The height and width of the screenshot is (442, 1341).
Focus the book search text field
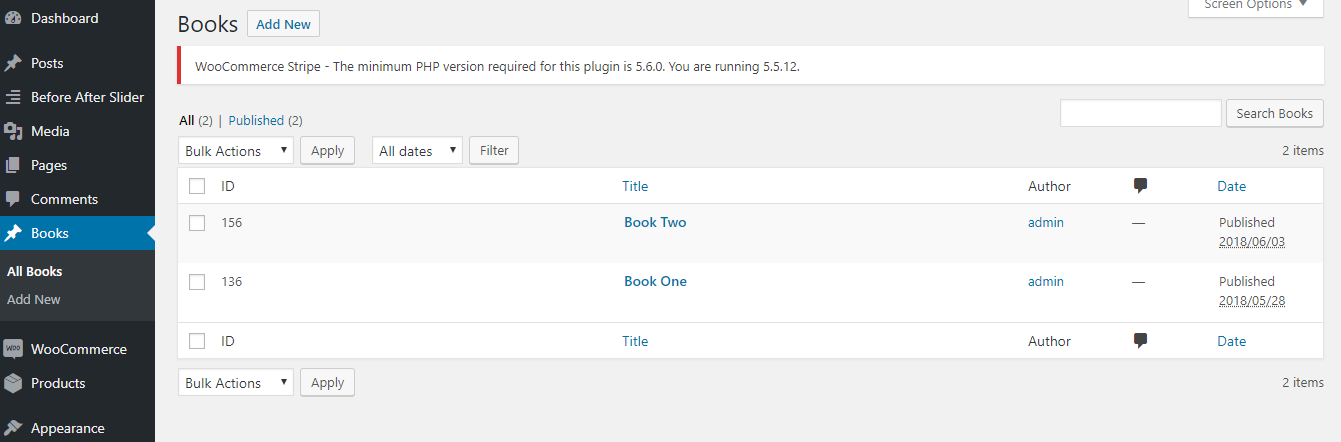(1141, 113)
